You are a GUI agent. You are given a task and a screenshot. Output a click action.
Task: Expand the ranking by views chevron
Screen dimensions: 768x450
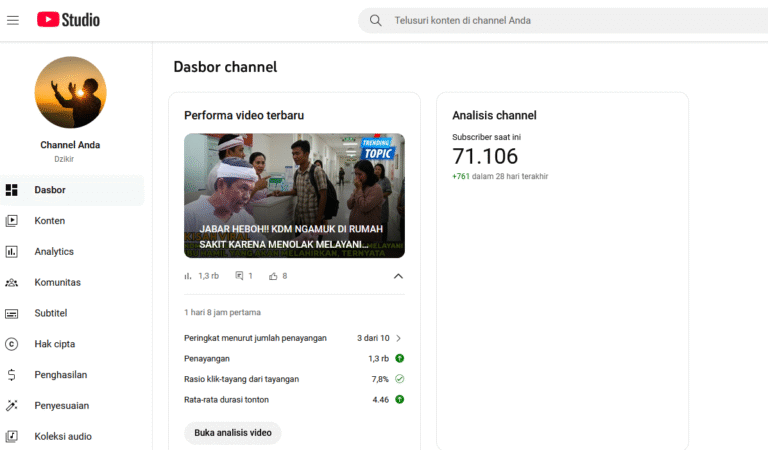pos(399,338)
